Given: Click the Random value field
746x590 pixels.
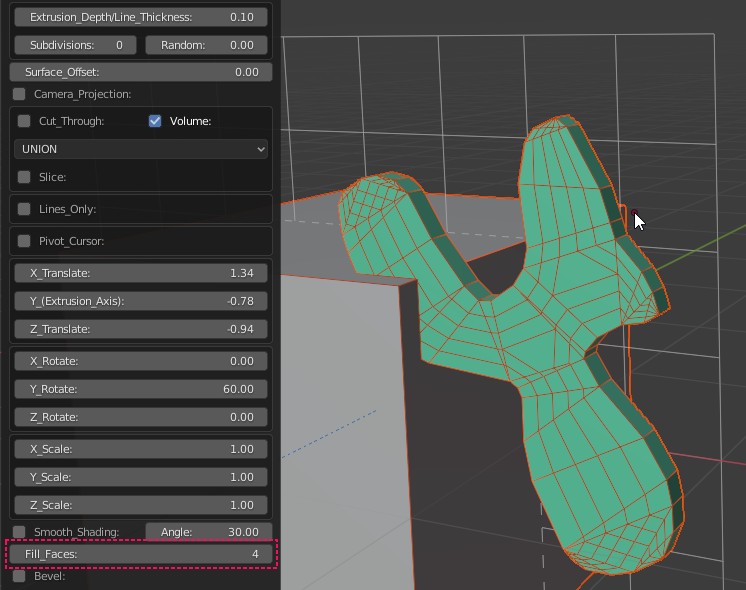Looking at the screenshot, I should click(x=206, y=45).
